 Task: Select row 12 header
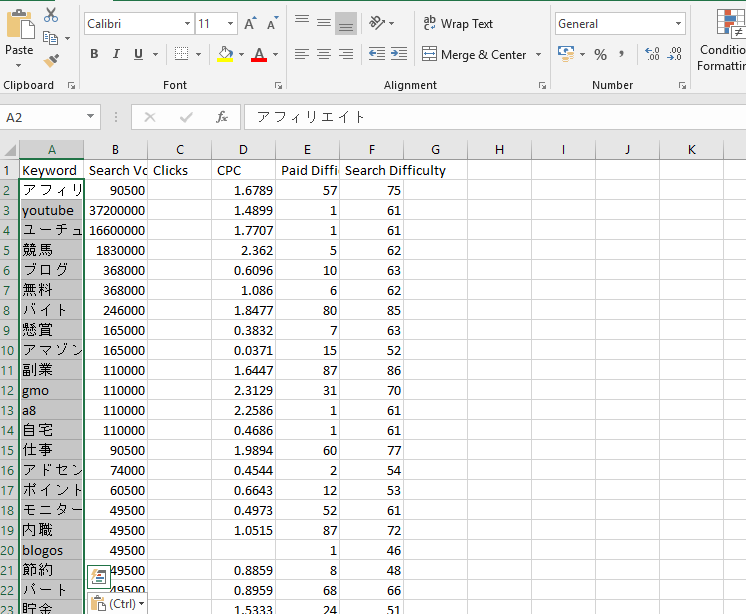pyautogui.click(x=9, y=390)
